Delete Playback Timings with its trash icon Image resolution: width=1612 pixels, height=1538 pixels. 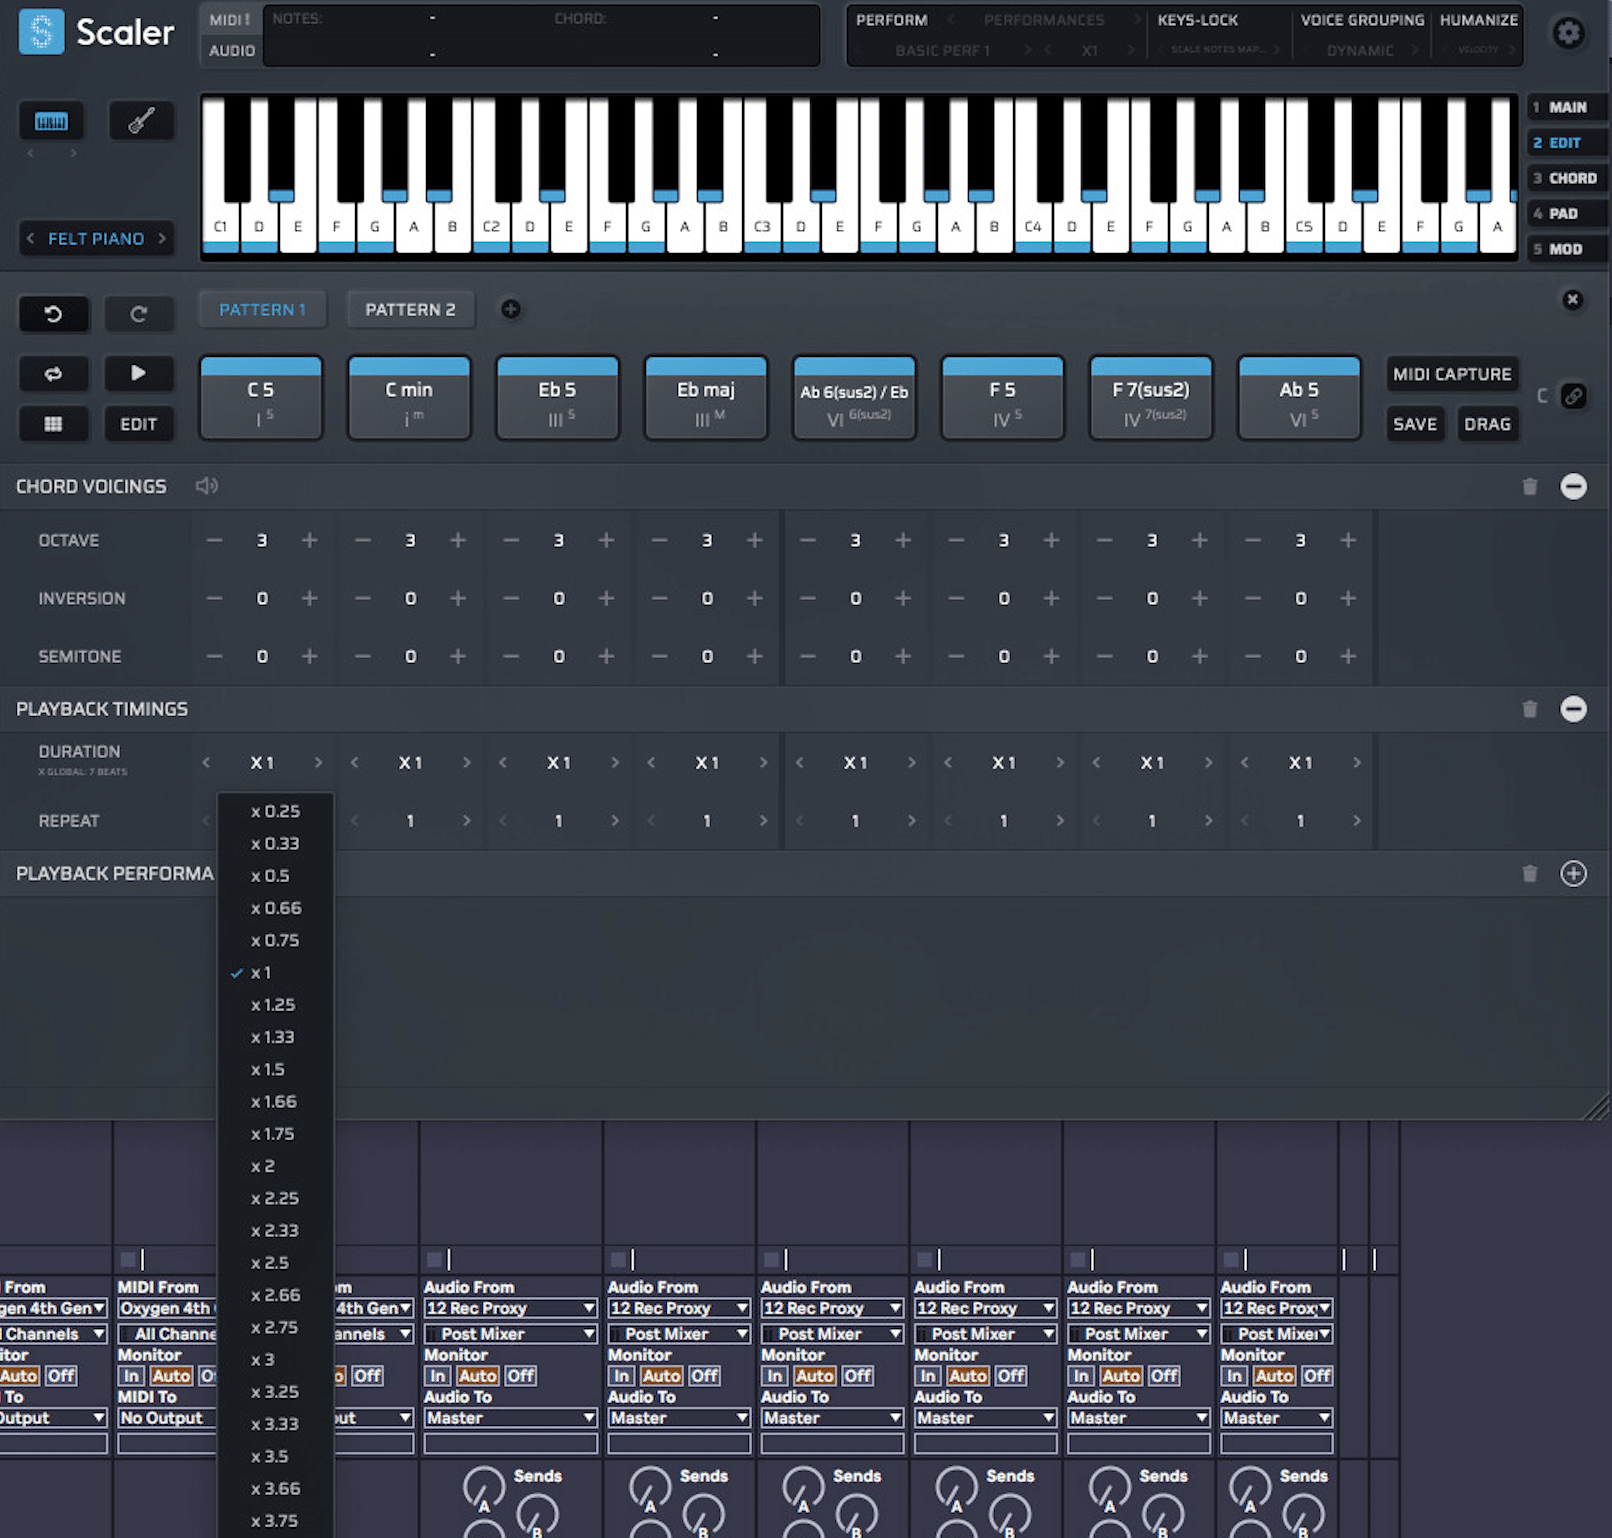1529,709
